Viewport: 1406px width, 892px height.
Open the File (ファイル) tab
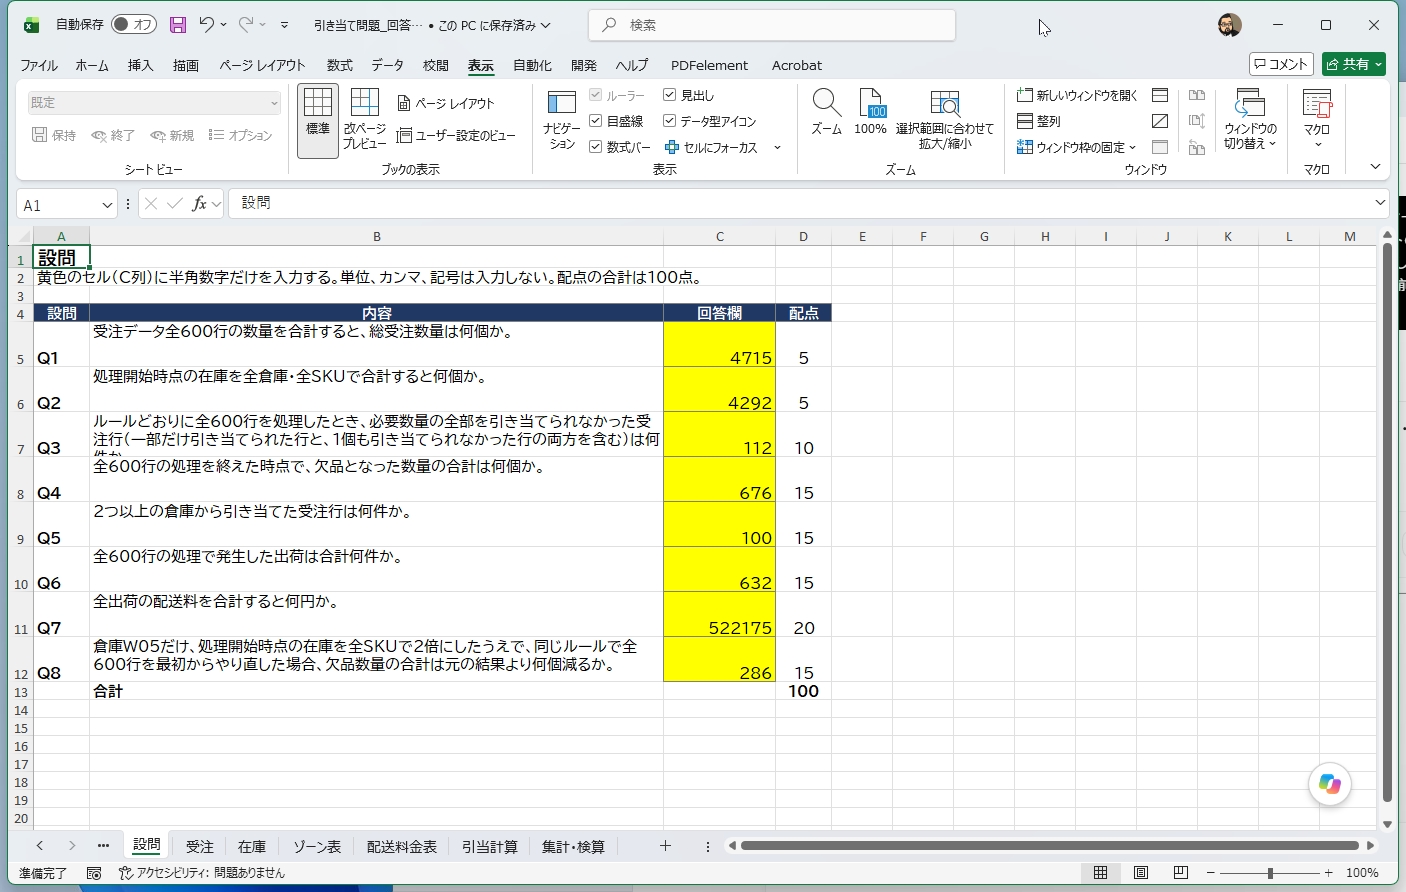[x=39, y=65]
